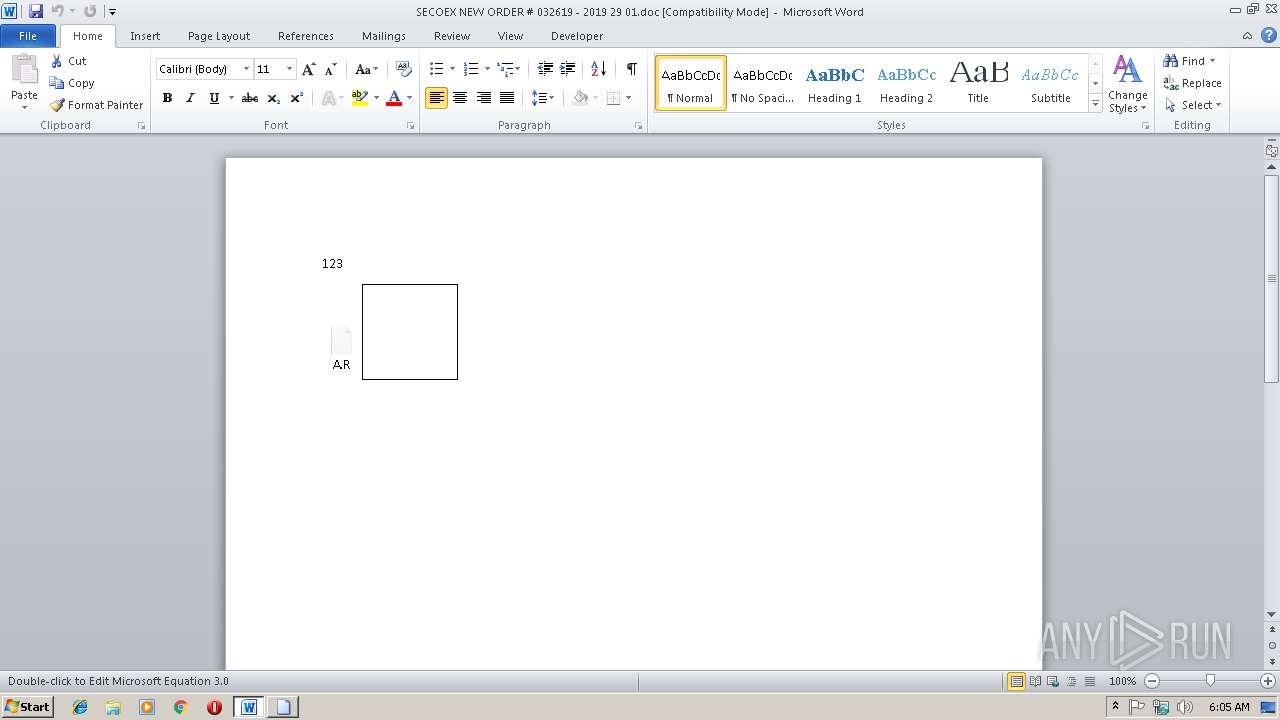Click the Replace button
Image resolution: width=1280 pixels, height=720 pixels.
coord(1192,83)
